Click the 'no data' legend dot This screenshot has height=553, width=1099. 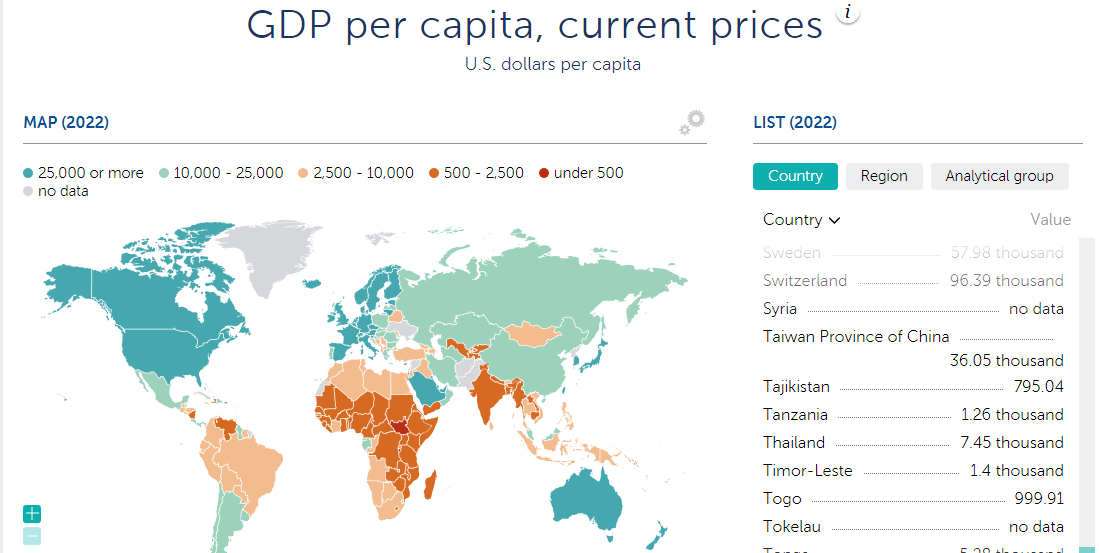click(x=29, y=192)
